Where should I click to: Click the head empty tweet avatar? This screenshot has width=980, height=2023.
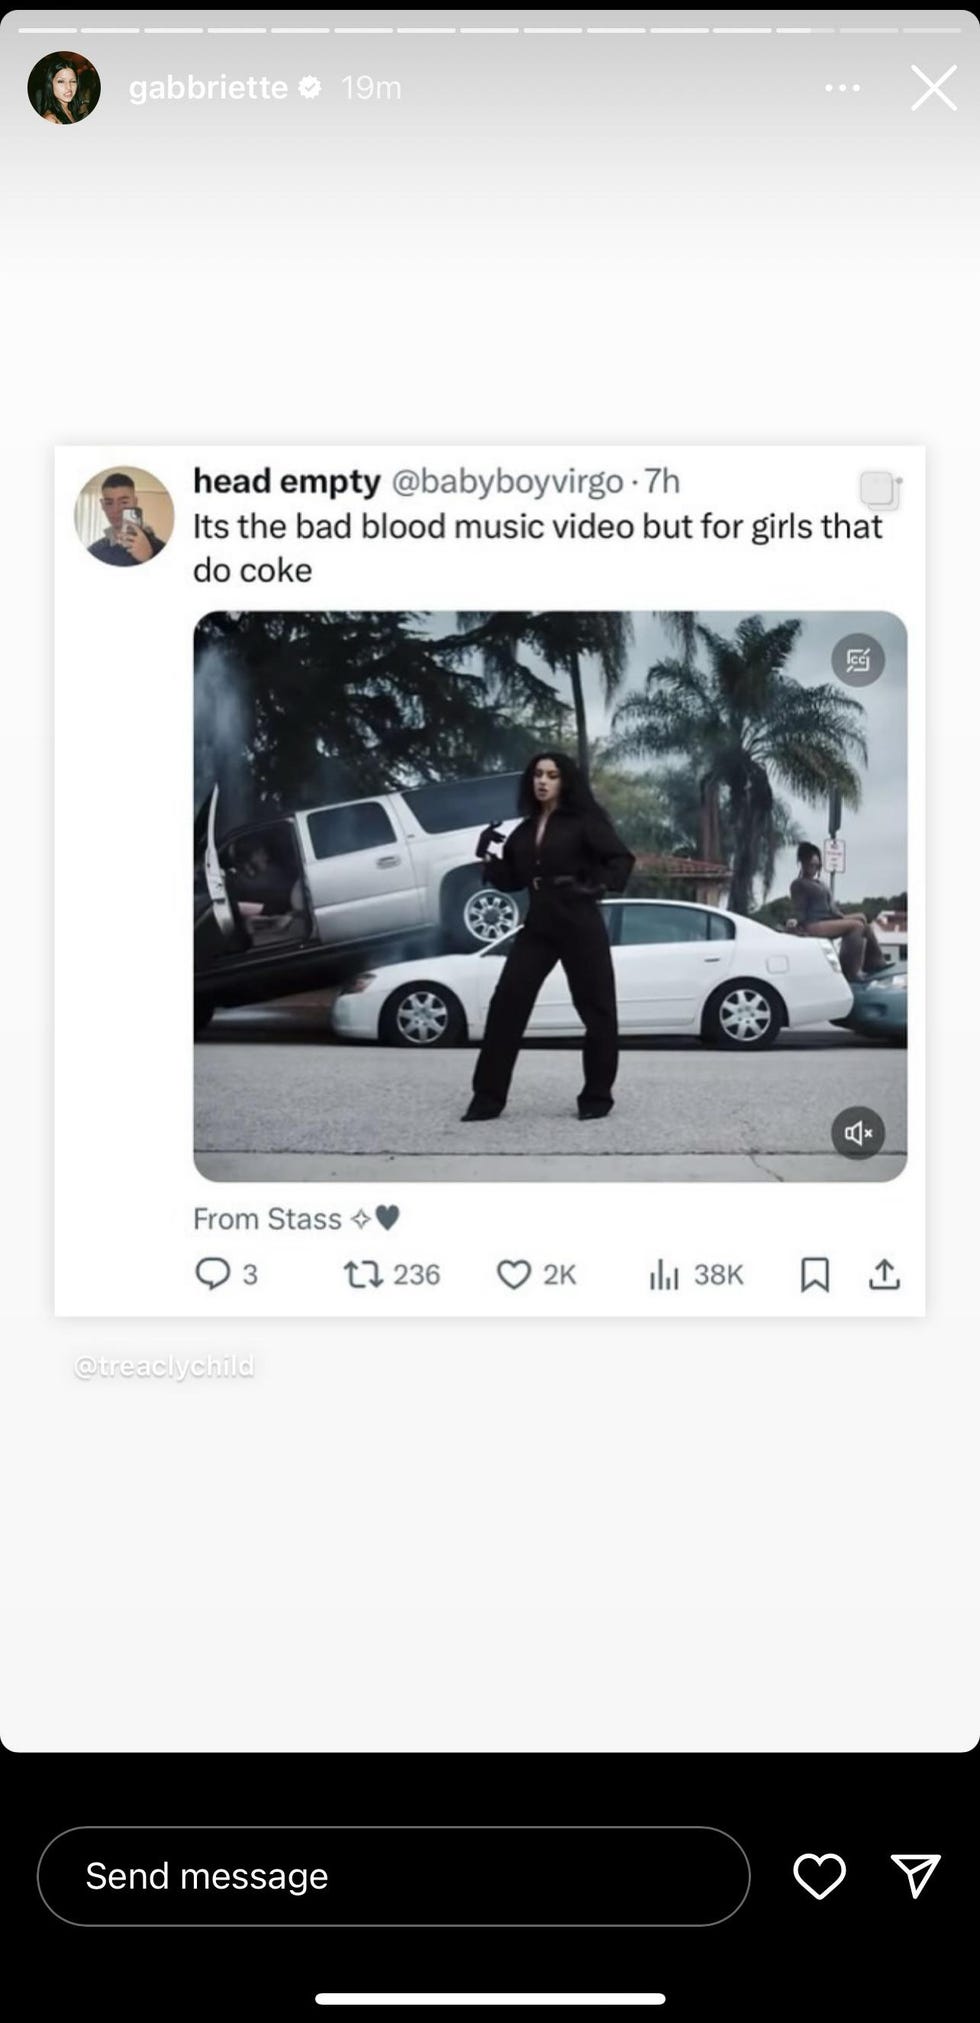(x=124, y=516)
